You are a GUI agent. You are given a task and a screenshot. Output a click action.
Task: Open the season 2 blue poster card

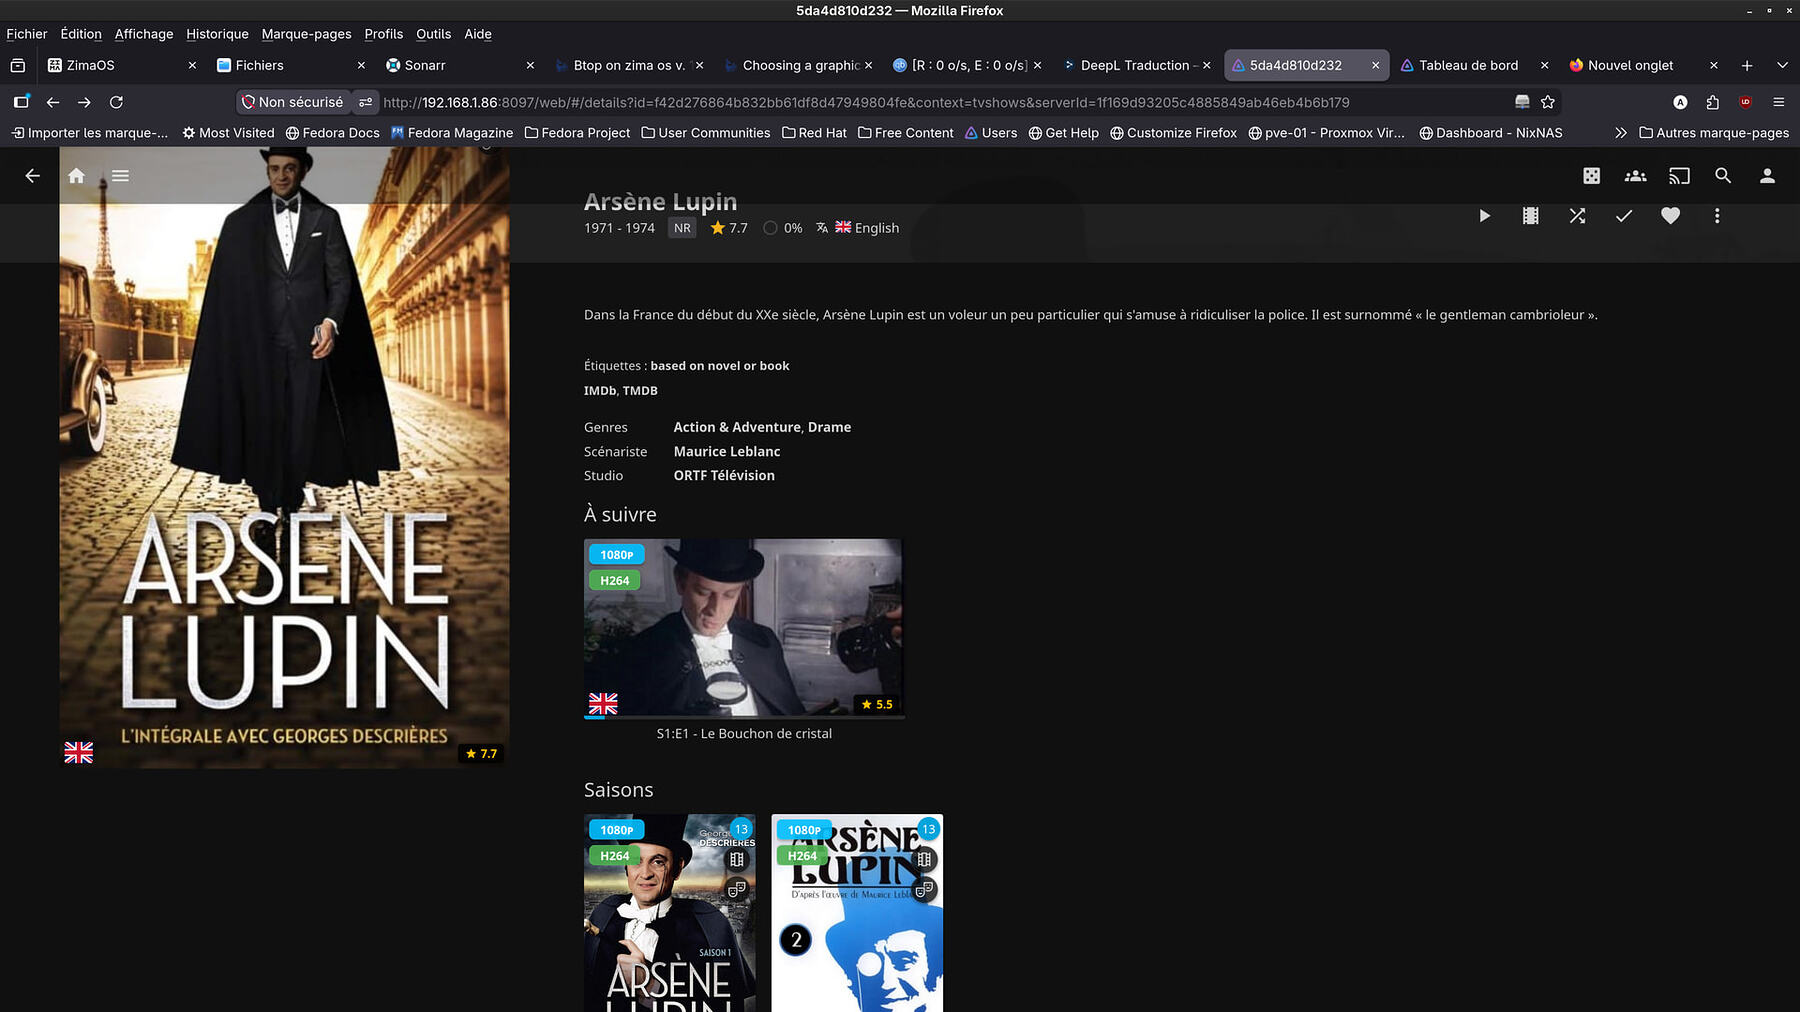pyautogui.click(x=857, y=913)
